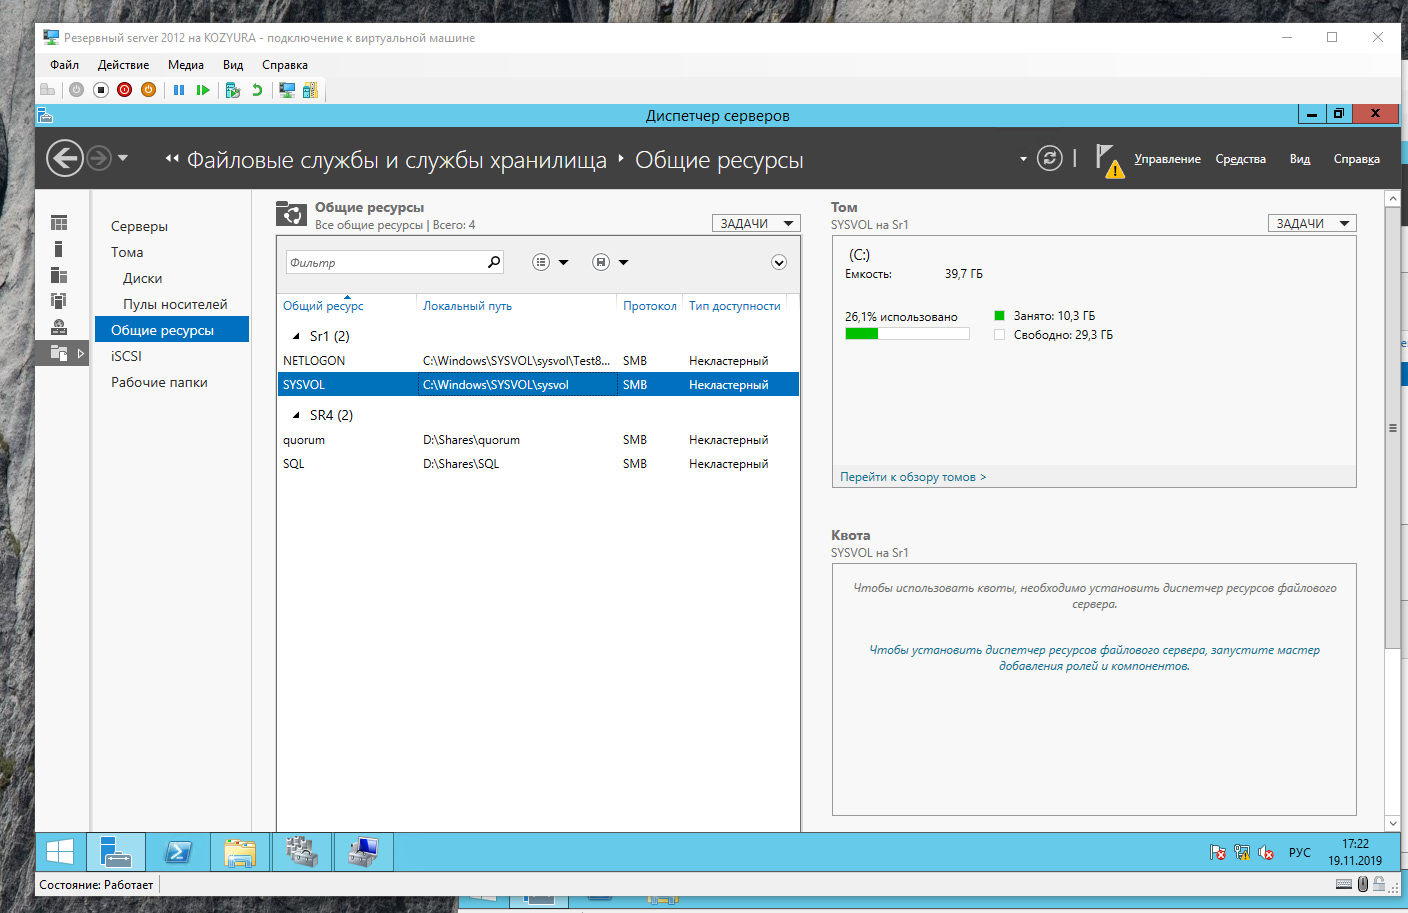1408x913 pixels.
Task: Click the network computers taskbar icon
Action: 364,852
